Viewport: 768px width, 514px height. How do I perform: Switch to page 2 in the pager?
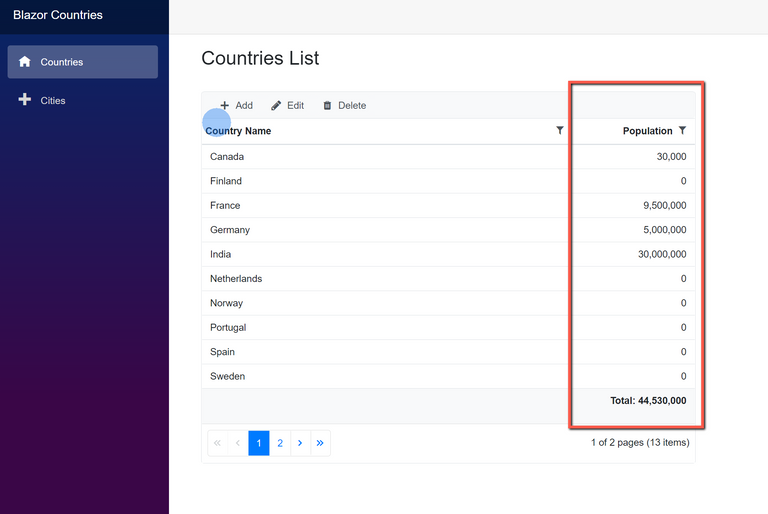click(280, 443)
